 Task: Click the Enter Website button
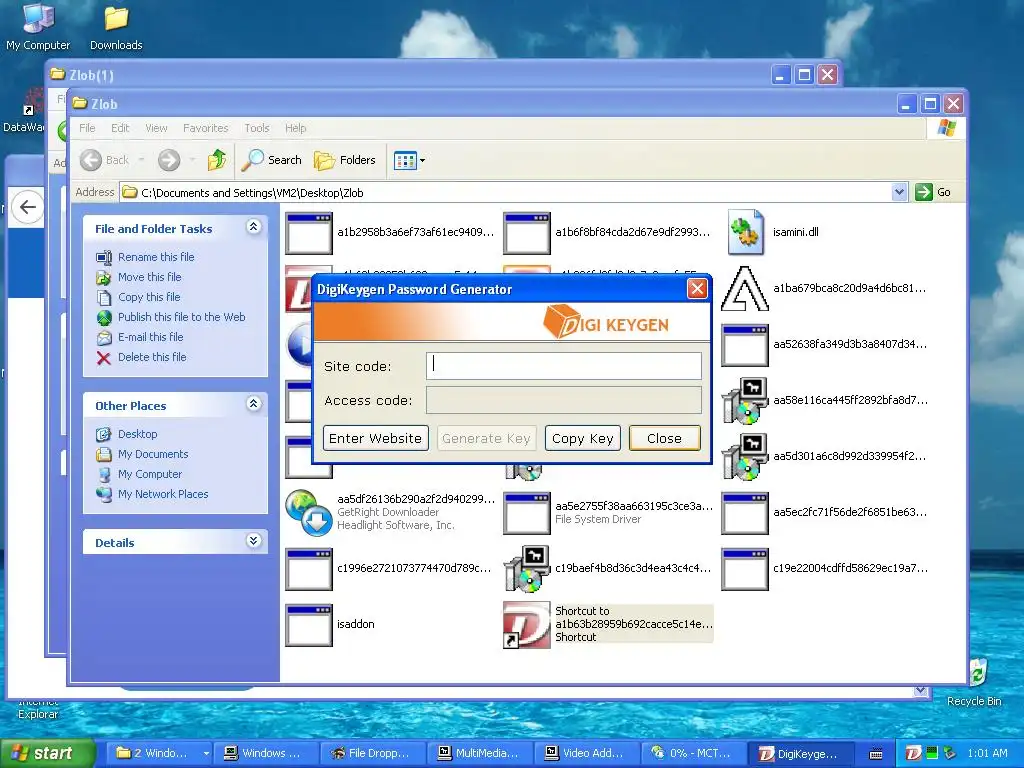click(x=376, y=438)
